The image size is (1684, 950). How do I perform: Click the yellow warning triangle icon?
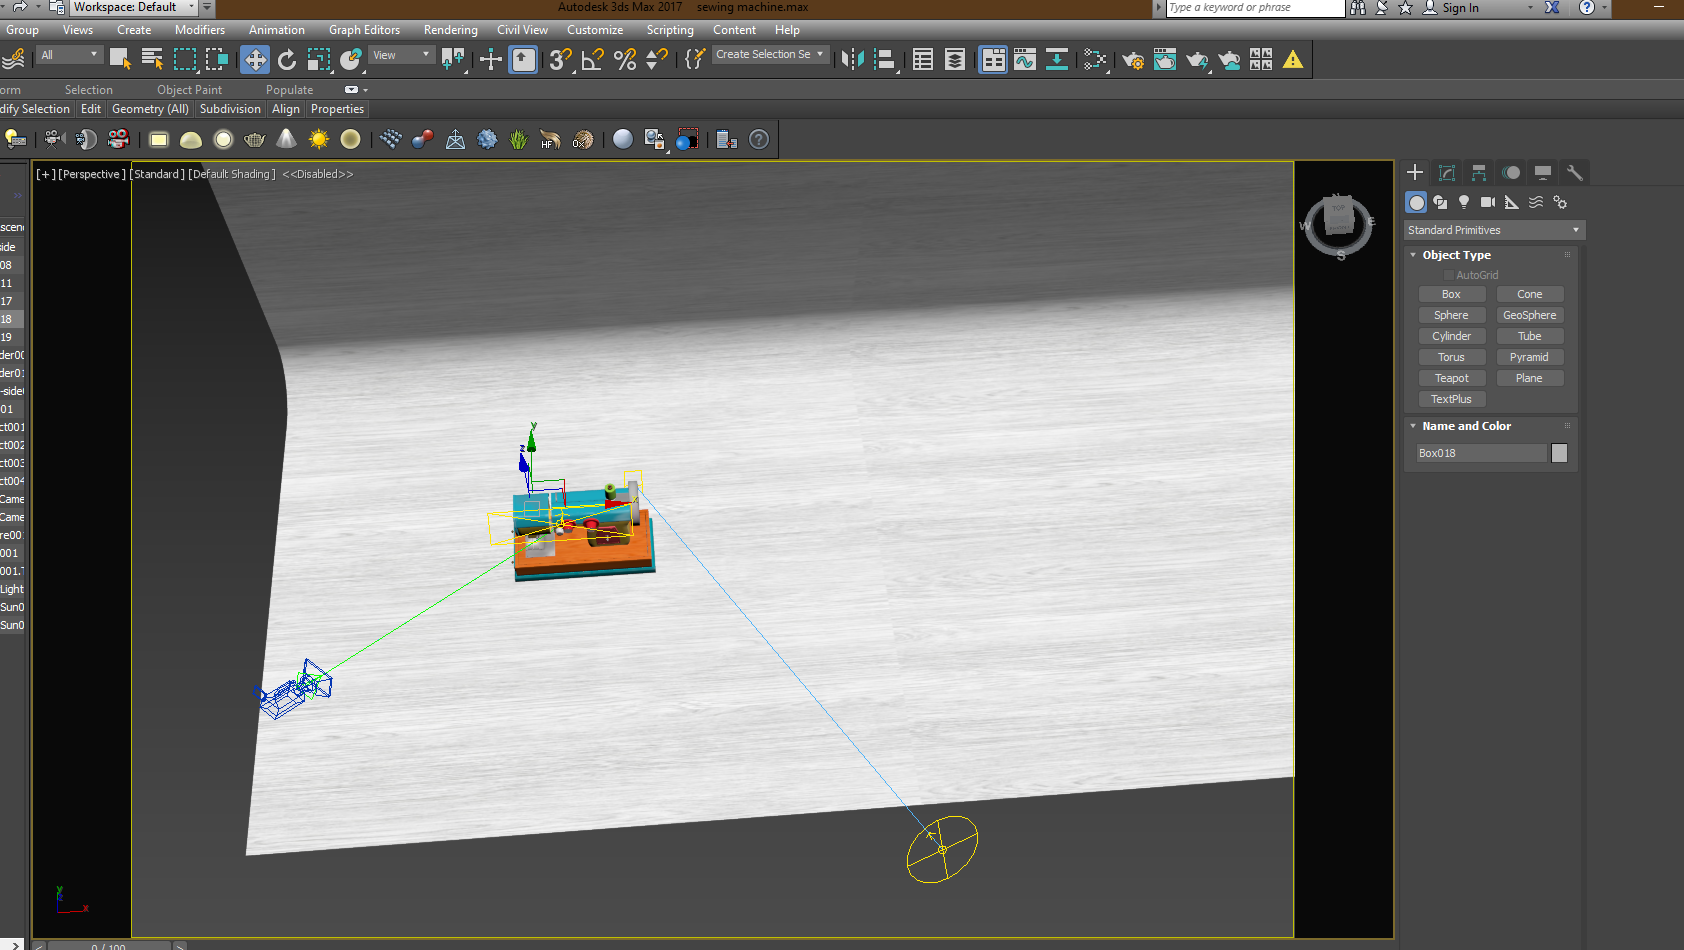(x=1293, y=60)
